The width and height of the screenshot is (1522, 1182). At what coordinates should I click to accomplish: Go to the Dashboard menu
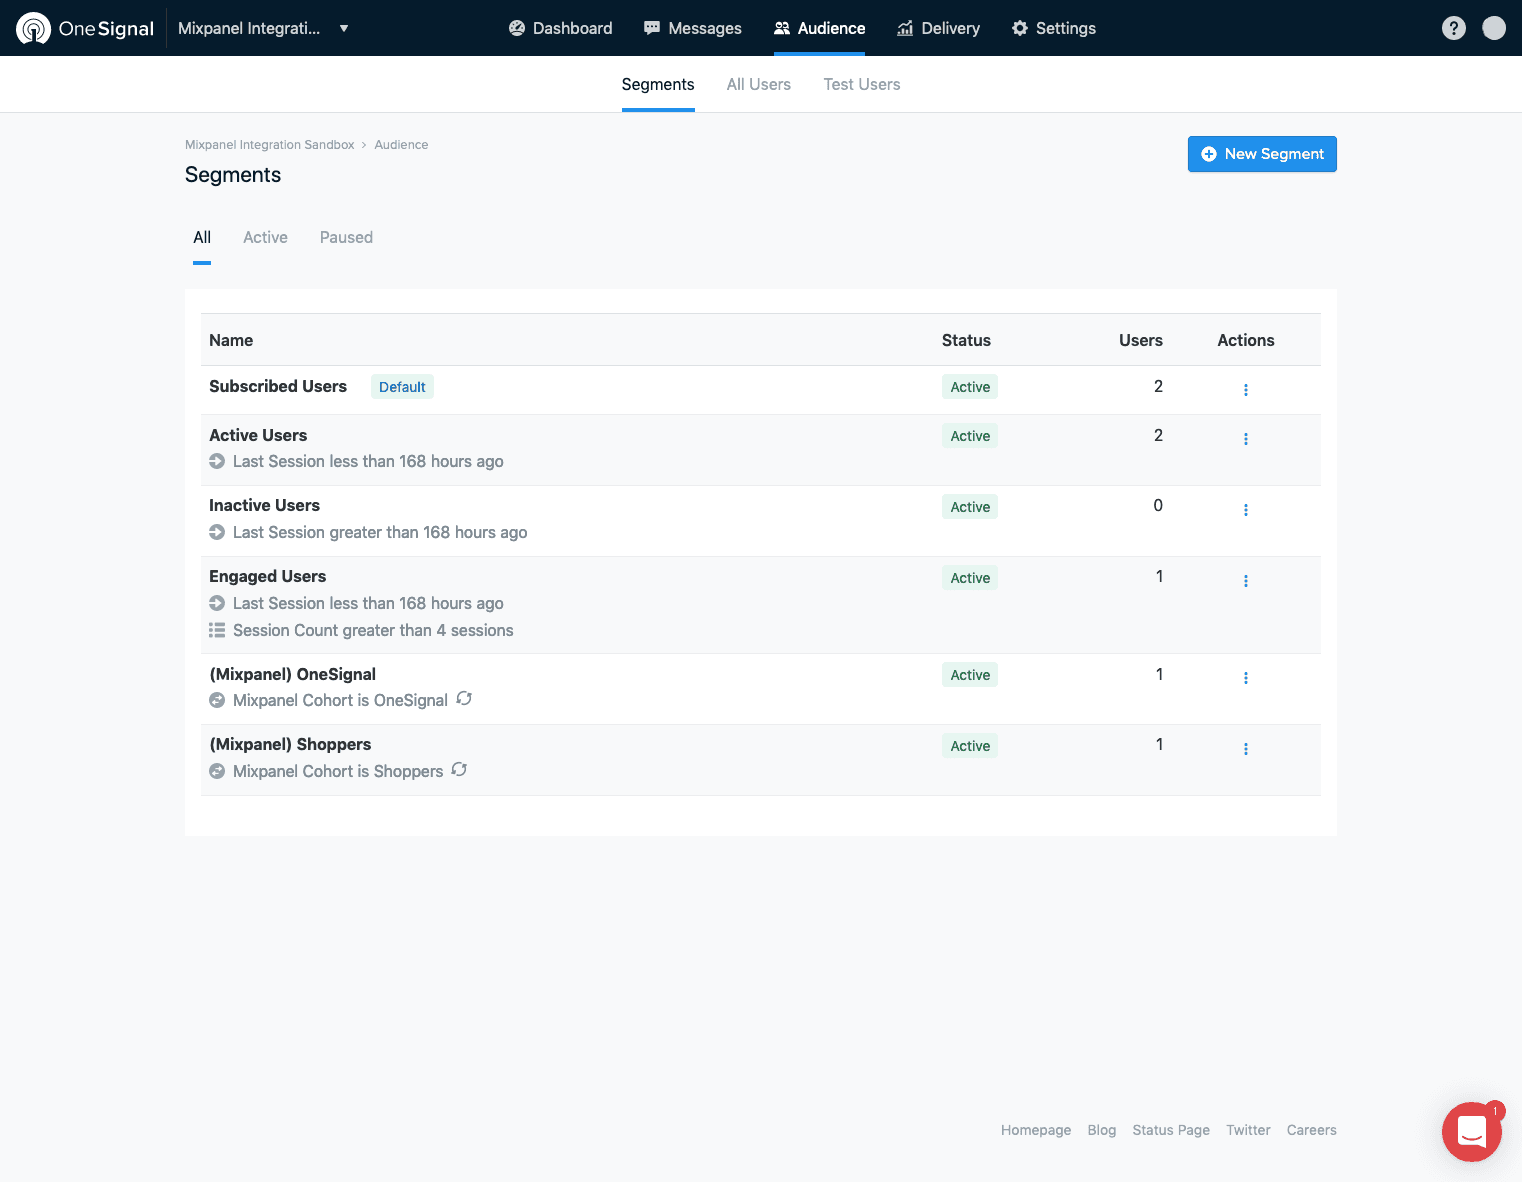560,28
